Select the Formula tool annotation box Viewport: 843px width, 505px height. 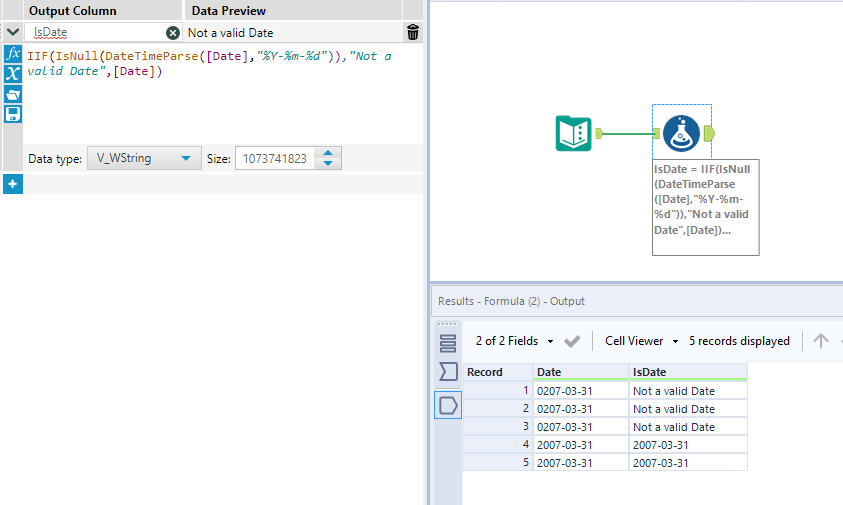705,207
